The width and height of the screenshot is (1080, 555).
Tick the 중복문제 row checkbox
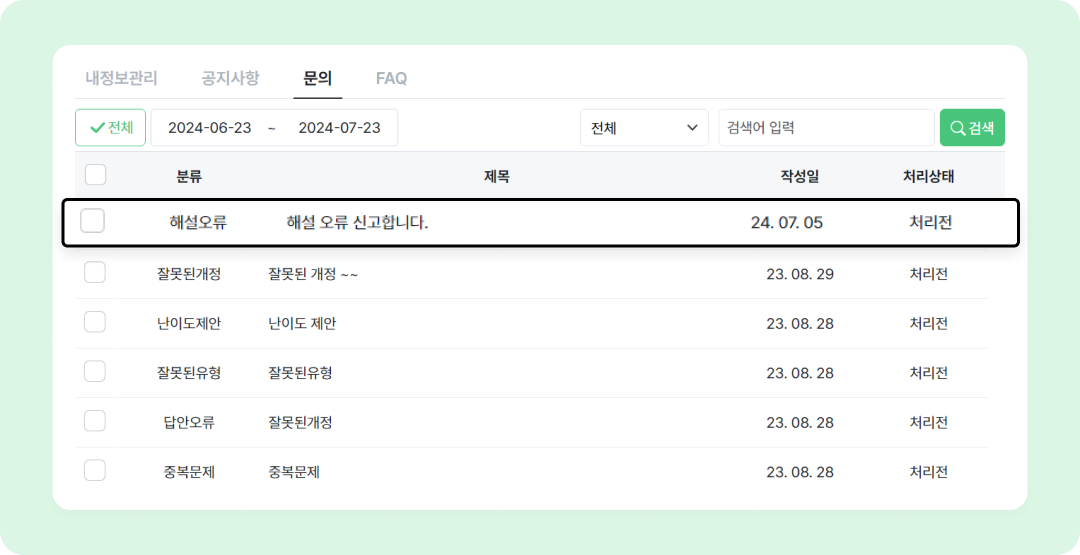(x=95, y=470)
